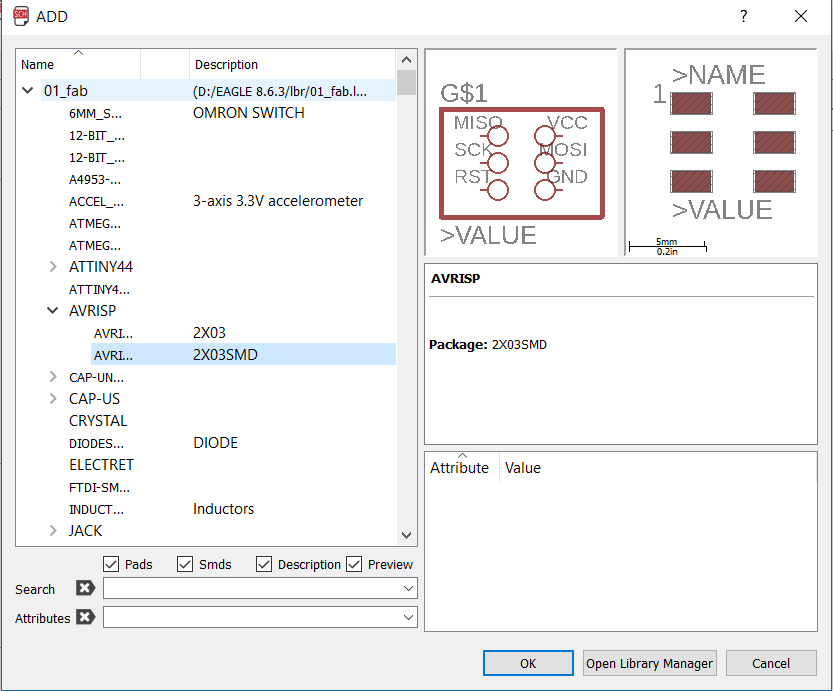Click the scroll up arrow of the device list
The image size is (833, 691).
click(x=406, y=59)
